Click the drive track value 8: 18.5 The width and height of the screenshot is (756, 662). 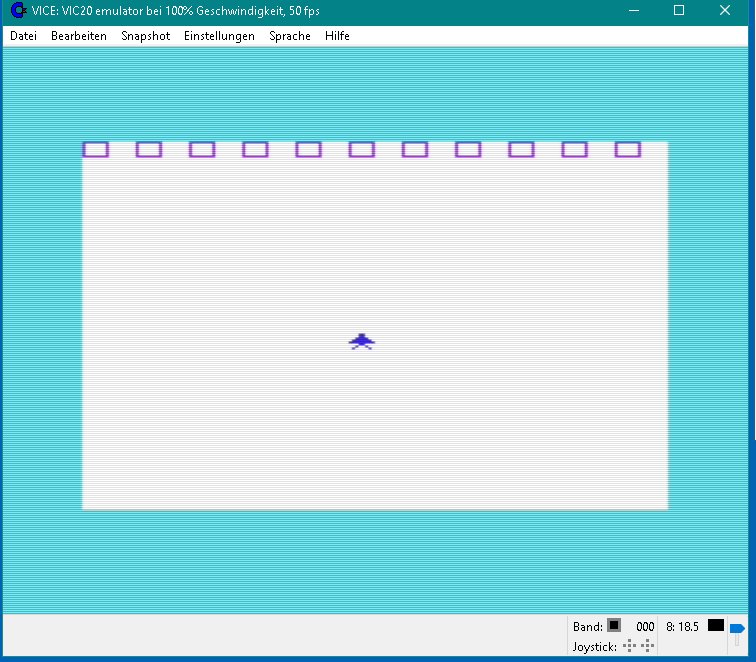682,627
